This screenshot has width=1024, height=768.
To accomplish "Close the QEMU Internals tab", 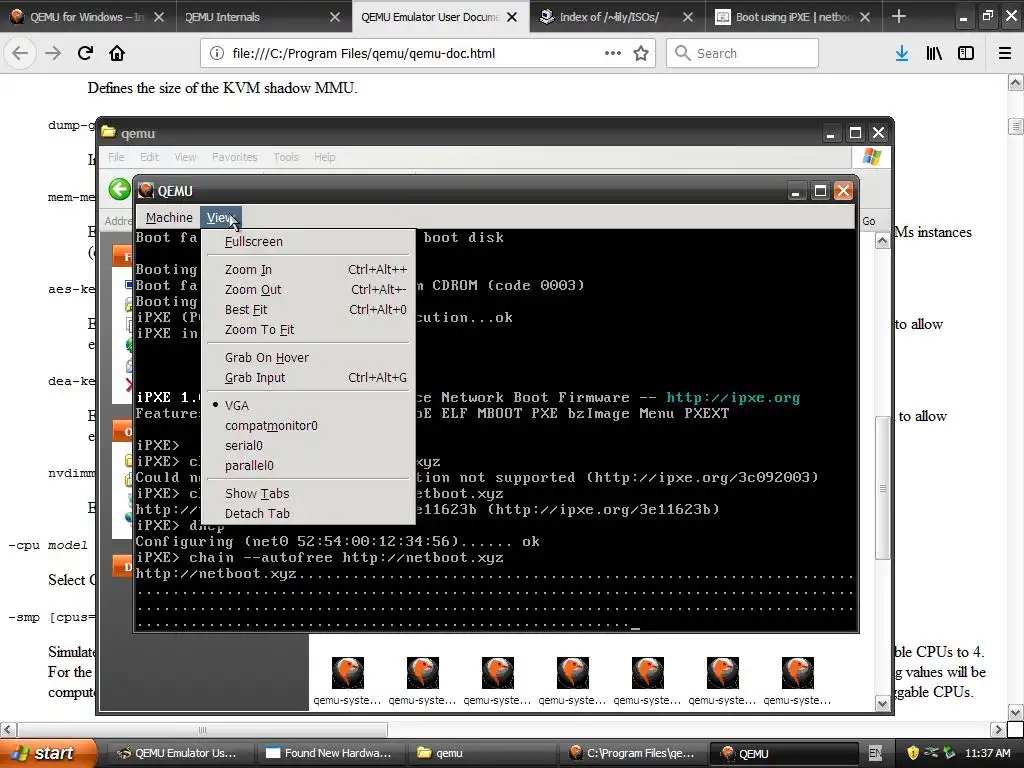I will point(335,17).
